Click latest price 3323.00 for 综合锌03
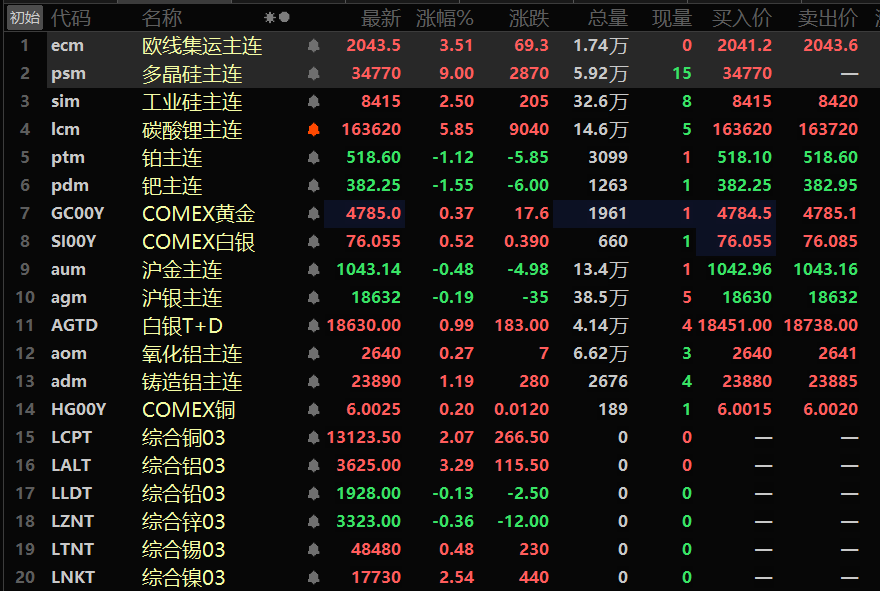 point(369,521)
